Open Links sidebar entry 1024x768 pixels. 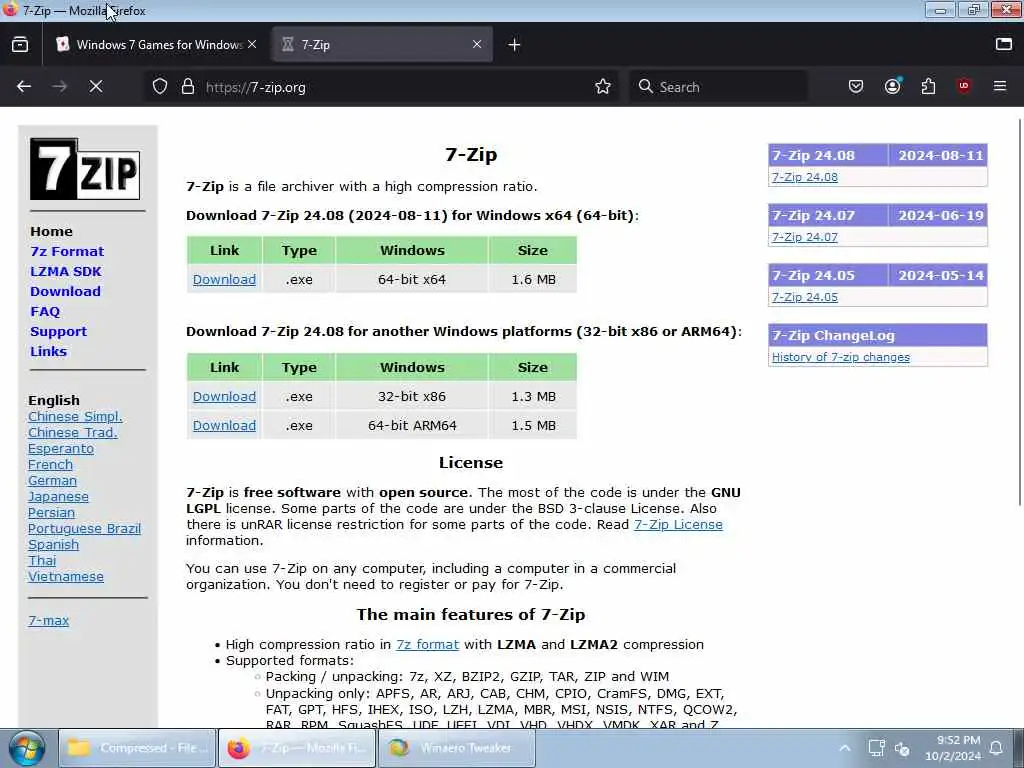48,351
